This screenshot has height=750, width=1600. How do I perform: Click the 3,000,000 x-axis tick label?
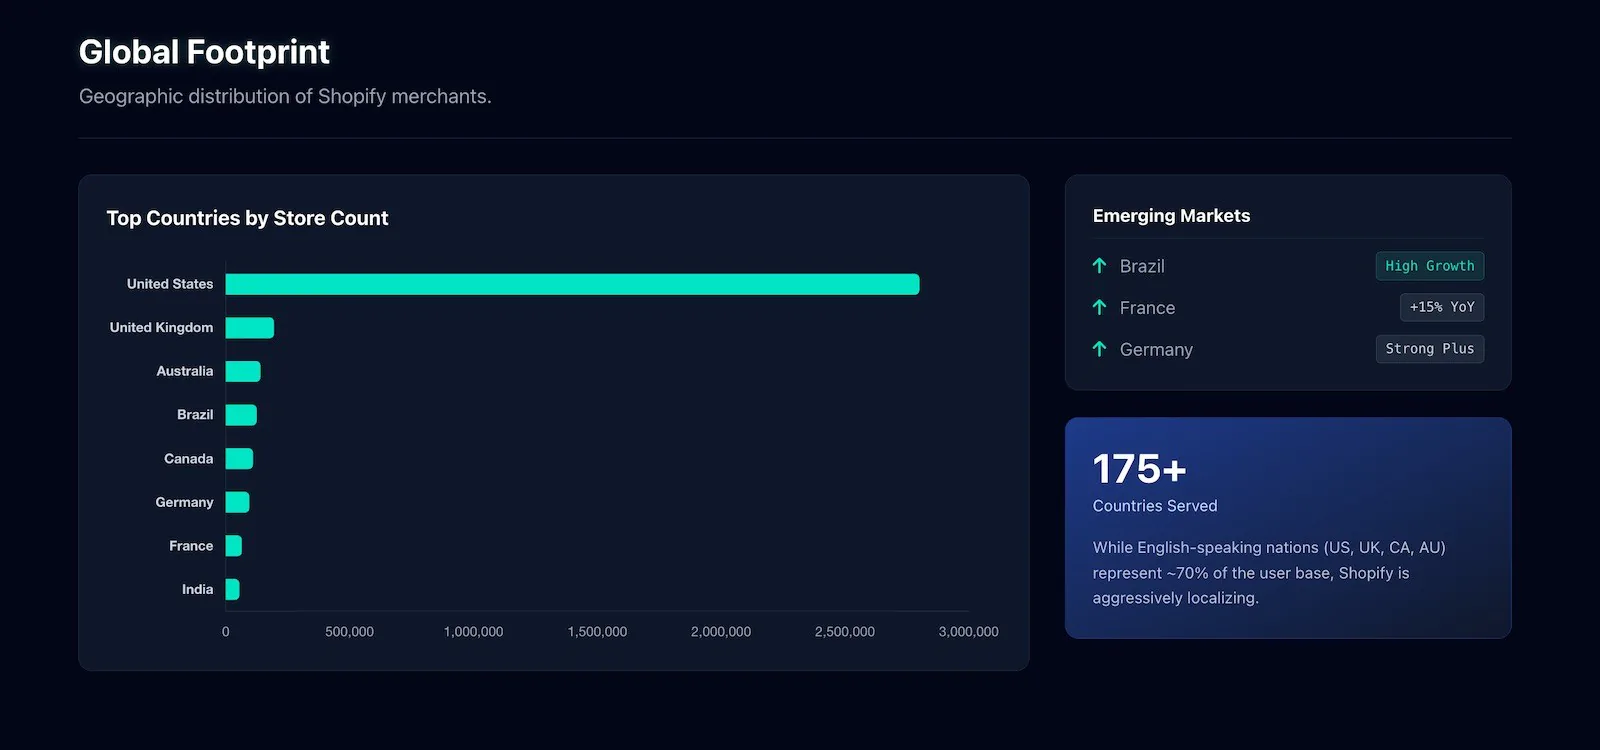coord(968,632)
